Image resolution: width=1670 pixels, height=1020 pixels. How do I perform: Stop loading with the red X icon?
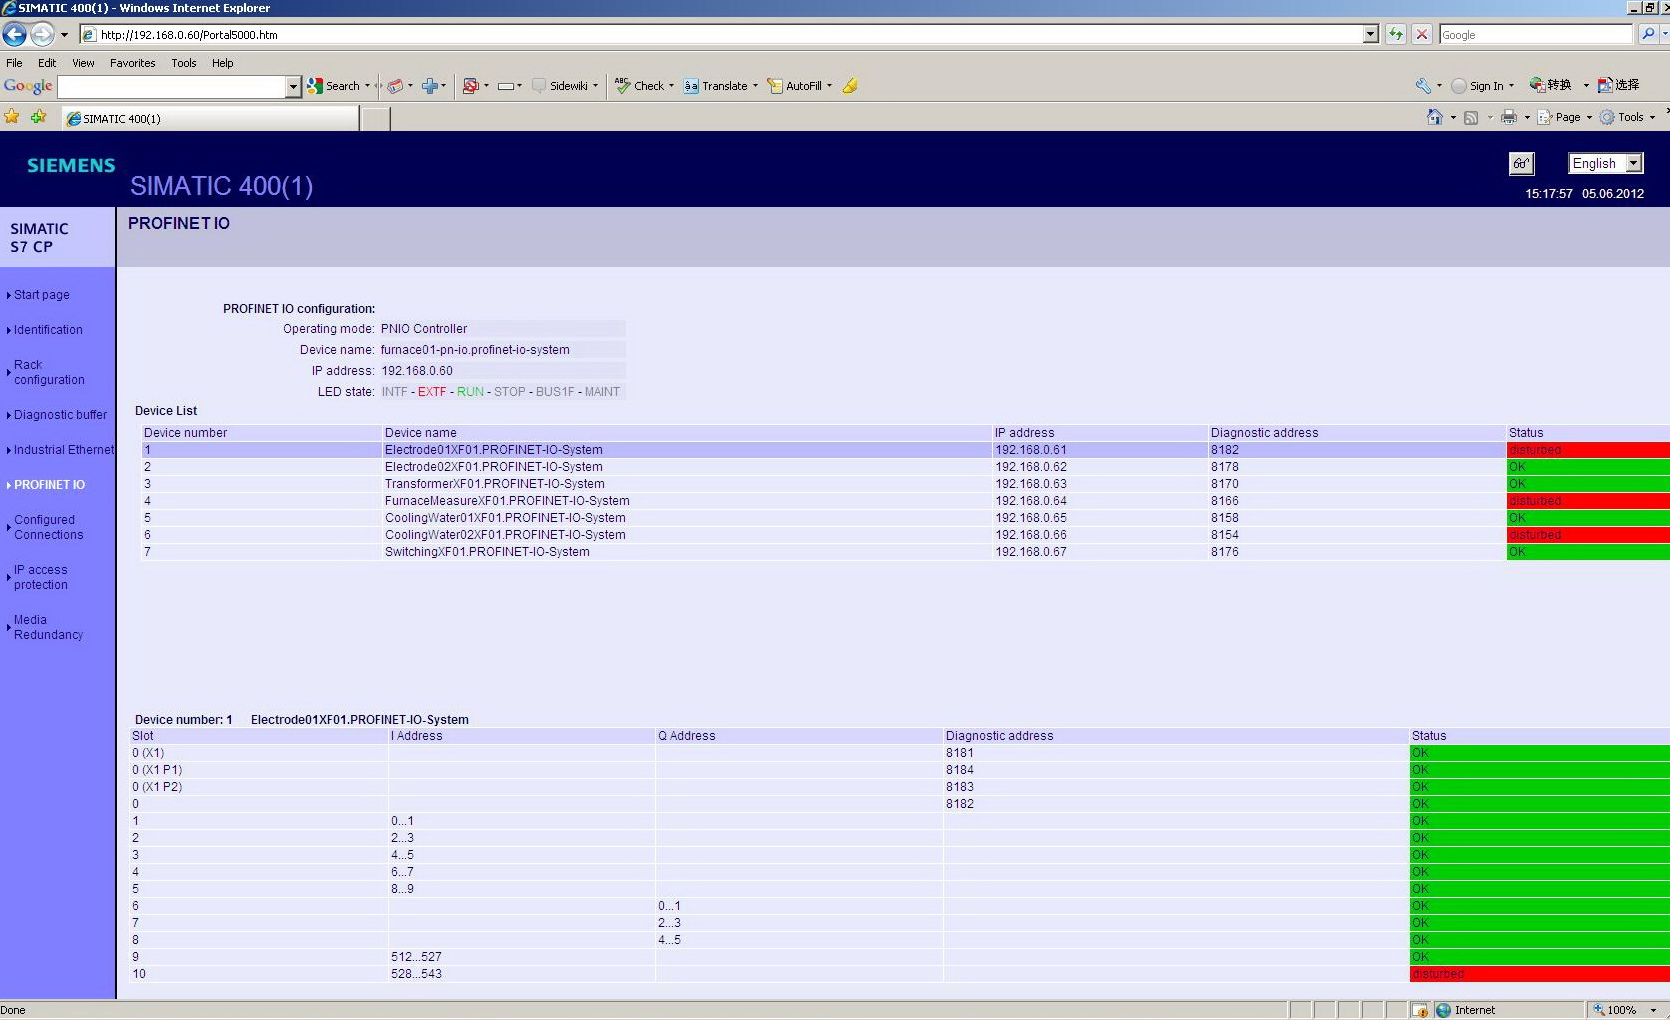coord(1422,35)
